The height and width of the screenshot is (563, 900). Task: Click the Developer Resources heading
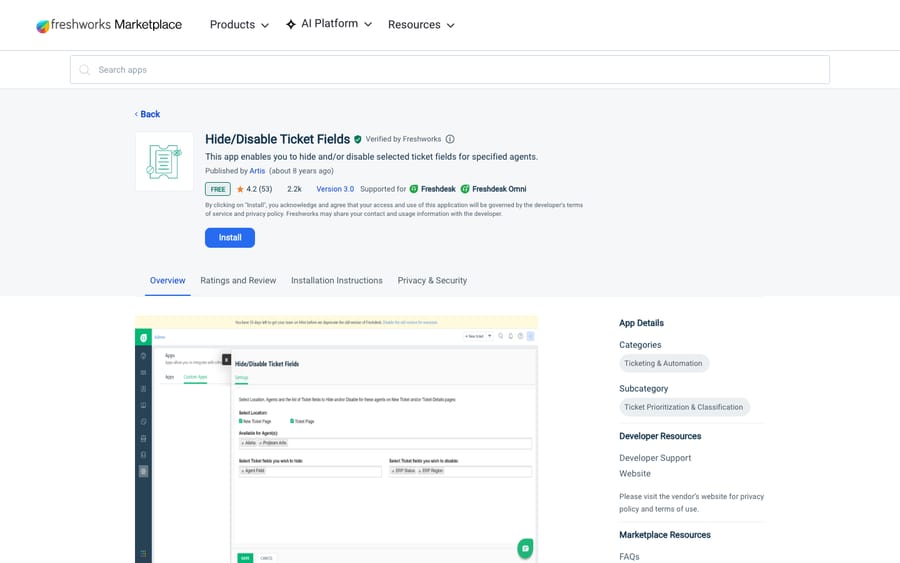[660, 436]
